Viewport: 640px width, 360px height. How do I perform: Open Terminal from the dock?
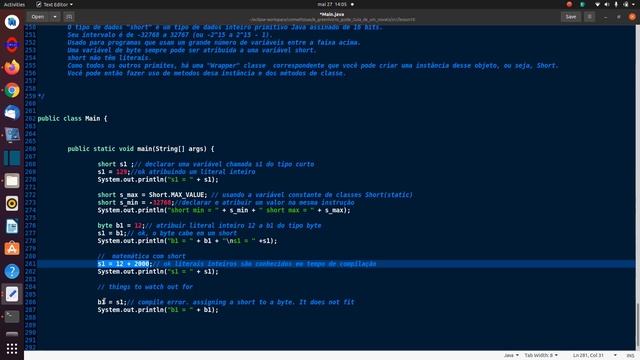pyautogui.click(x=12, y=317)
